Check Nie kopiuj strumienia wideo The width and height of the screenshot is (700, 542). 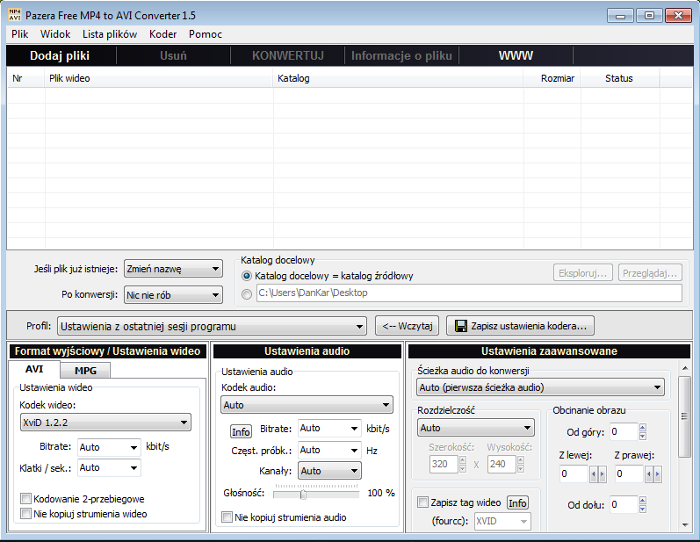pyautogui.click(x=26, y=513)
